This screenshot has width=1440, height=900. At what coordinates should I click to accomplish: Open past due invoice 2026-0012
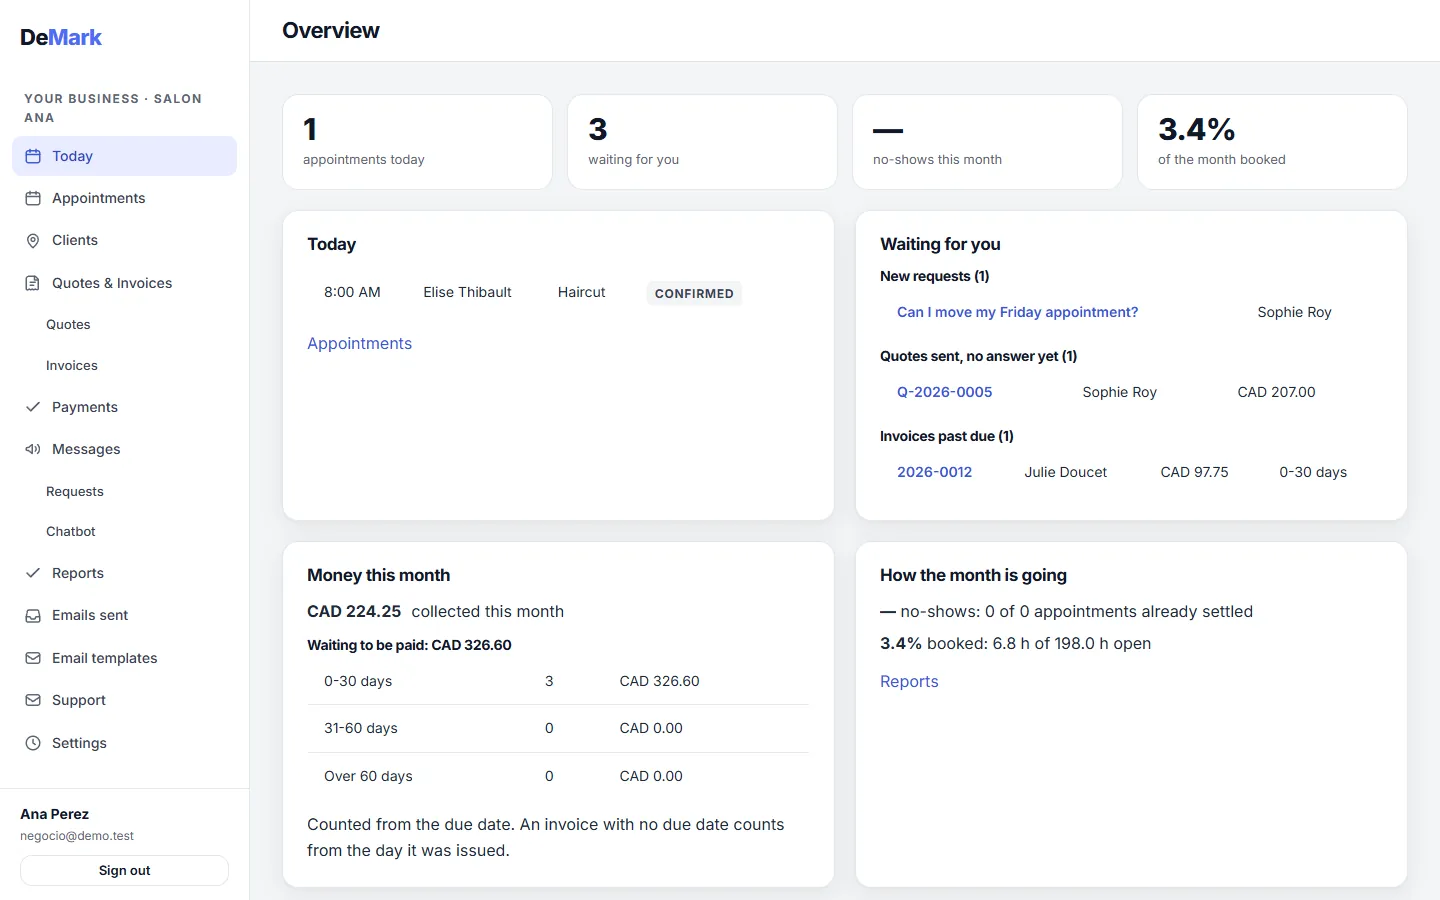point(934,472)
